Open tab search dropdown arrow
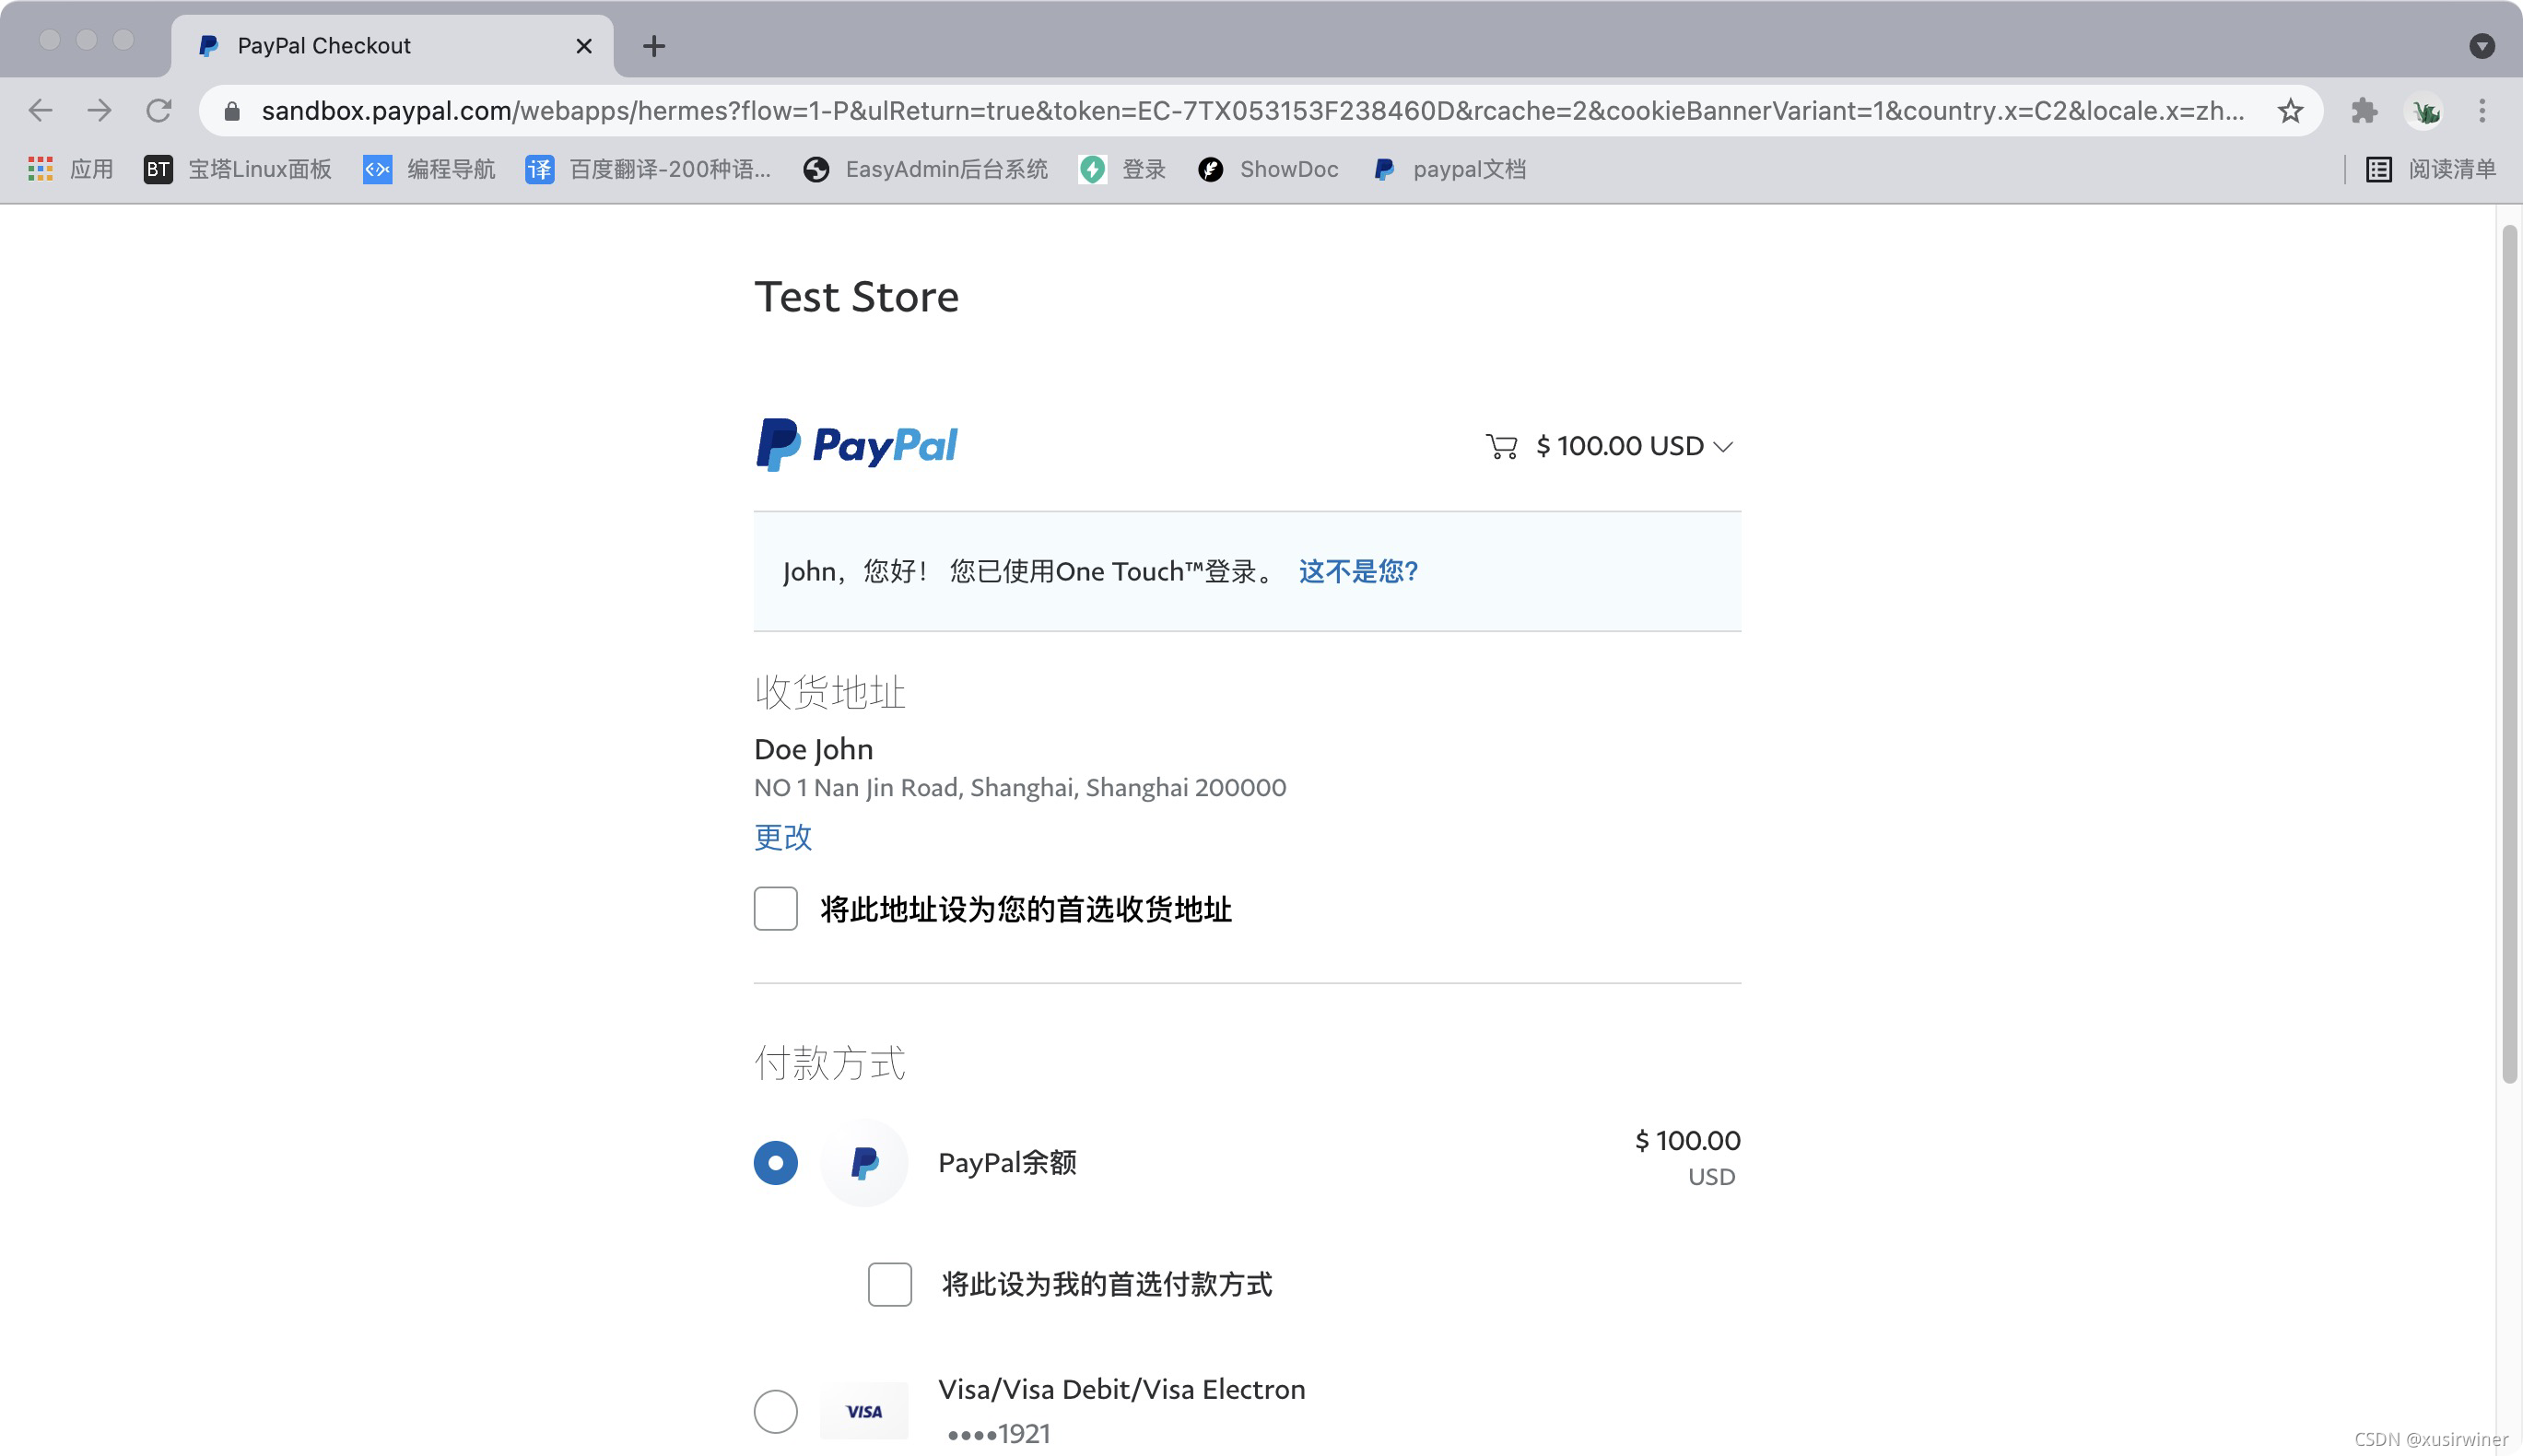The height and width of the screenshot is (1456, 2523). (2481, 46)
